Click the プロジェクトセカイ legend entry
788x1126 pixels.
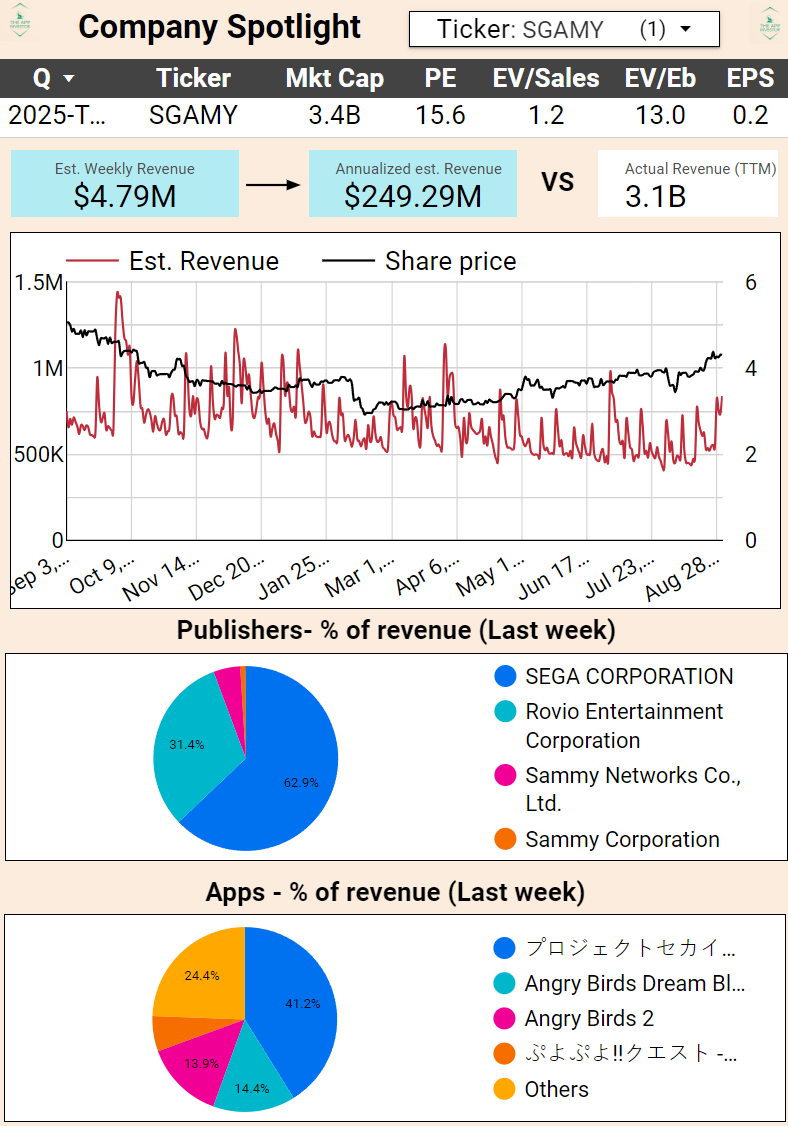[x=615, y=948]
